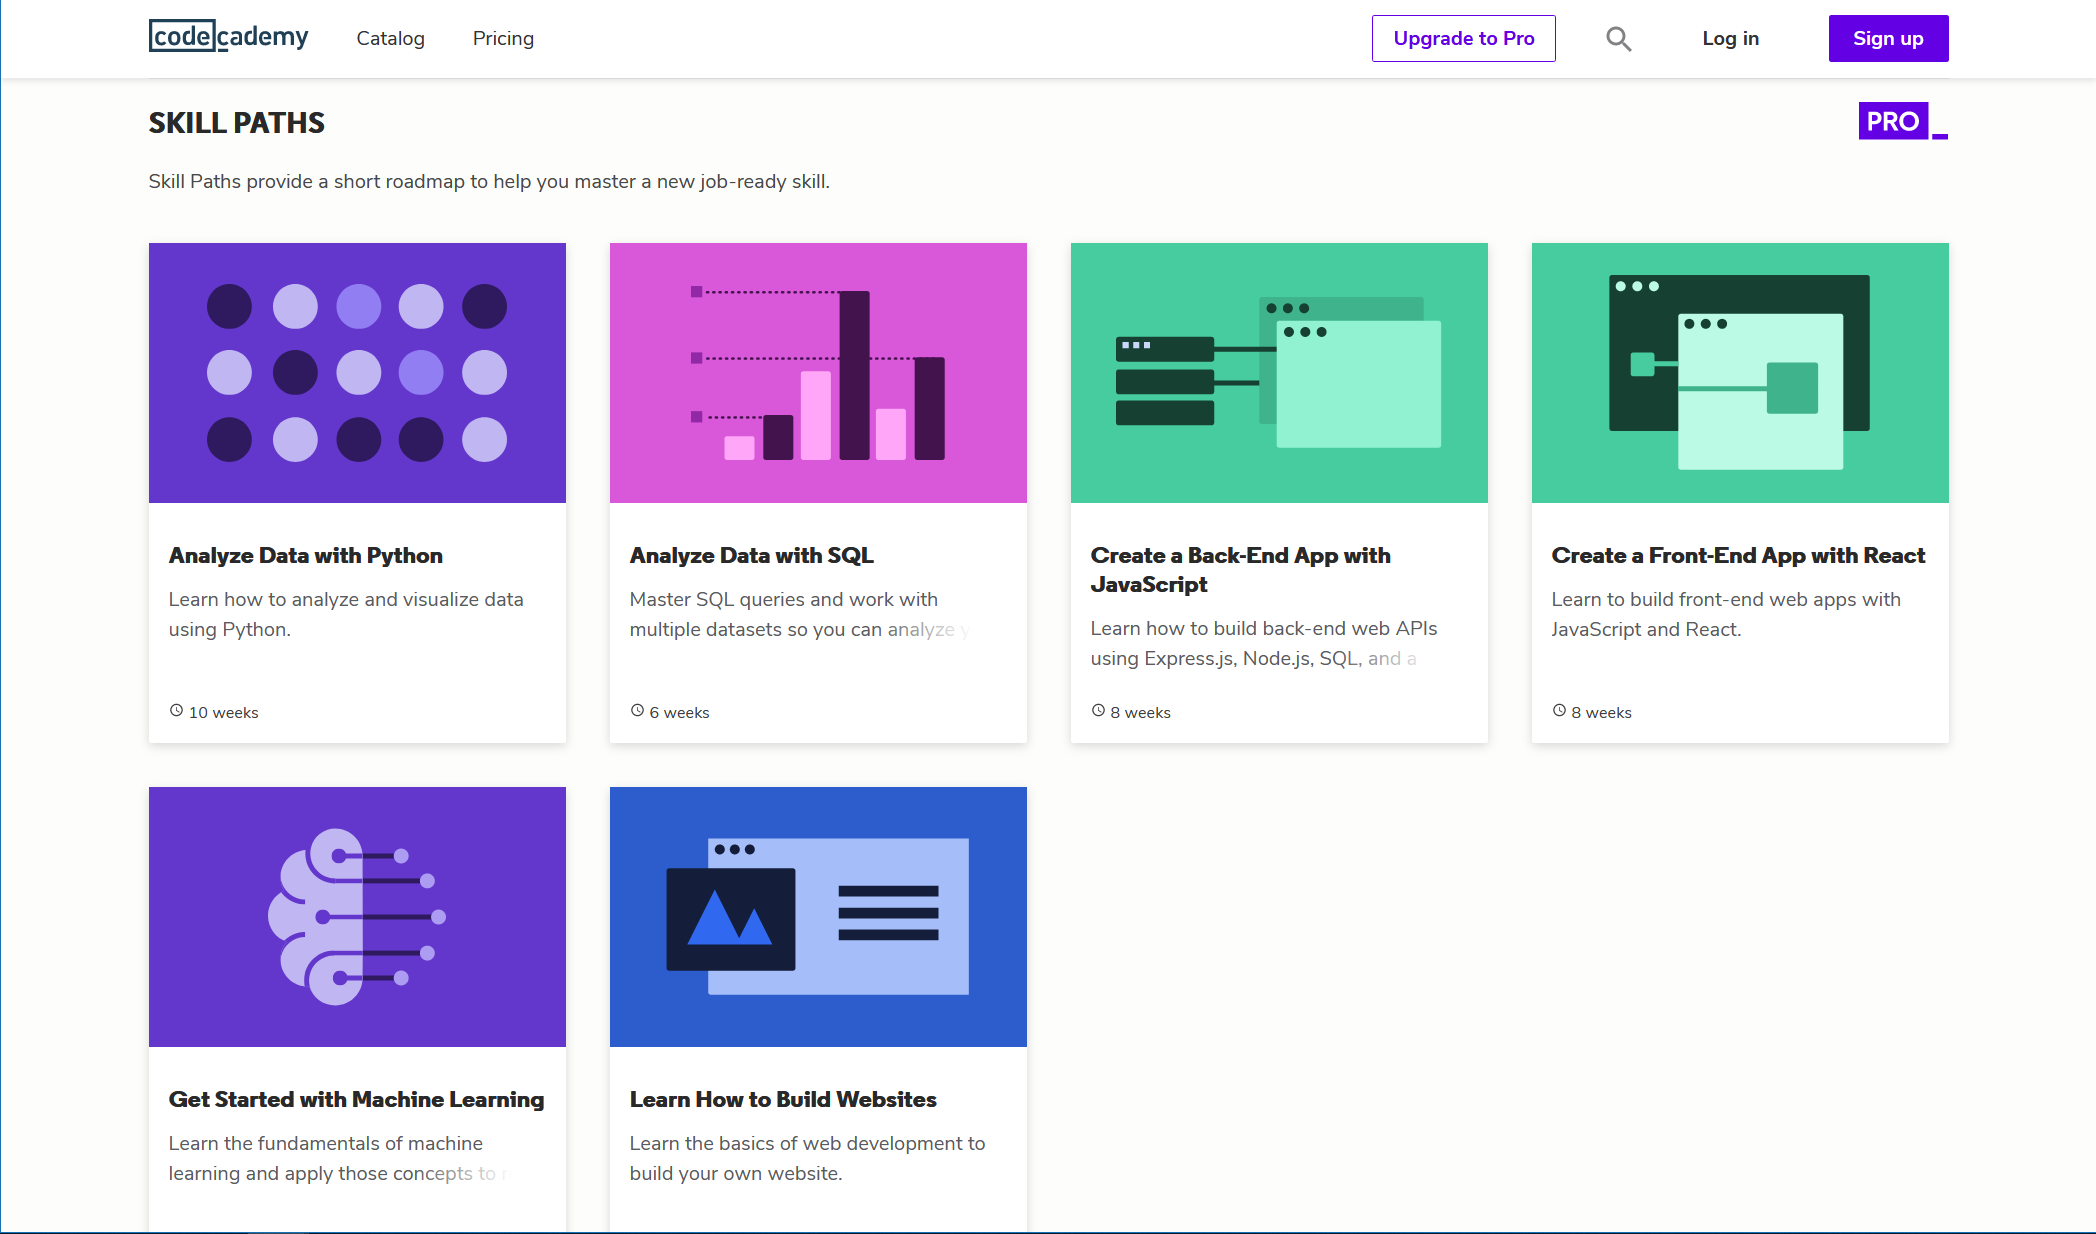Click Learn How to Build Websites title
2096x1234 pixels.
click(783, 1100)
